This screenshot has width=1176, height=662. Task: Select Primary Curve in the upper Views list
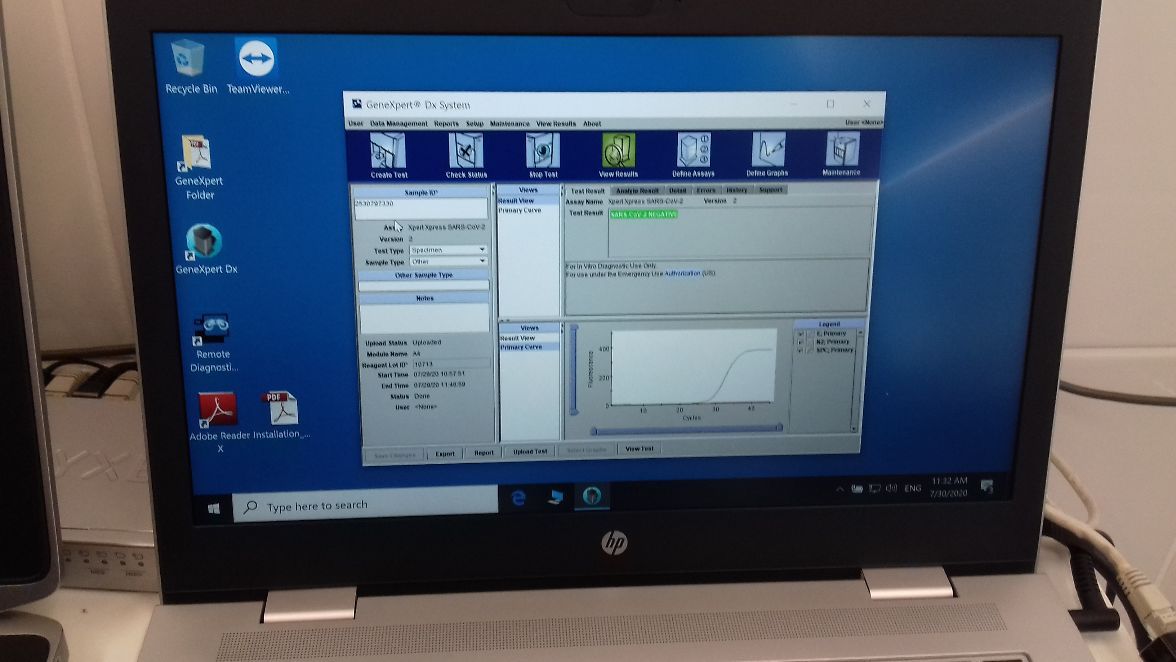(528, 210)
